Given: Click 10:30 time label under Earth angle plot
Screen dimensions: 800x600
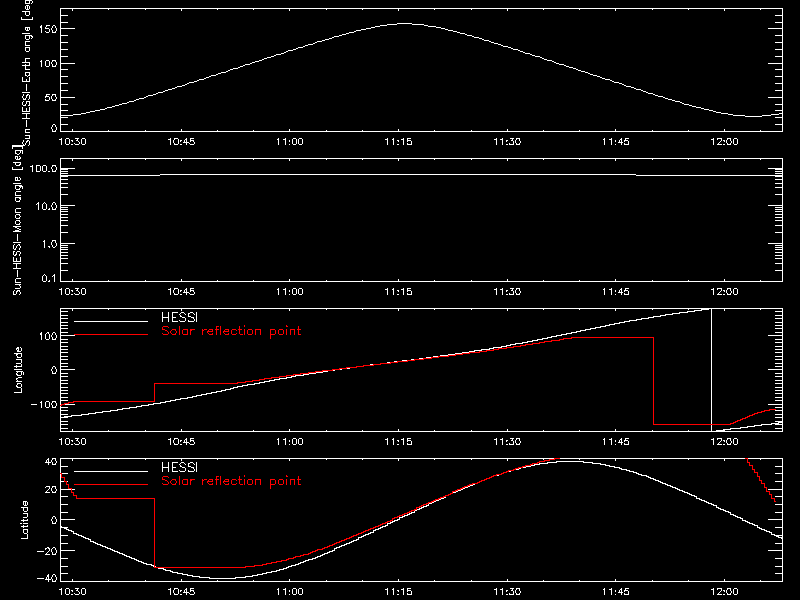Looking at the screenshot, I should click(x=72, y=142).
